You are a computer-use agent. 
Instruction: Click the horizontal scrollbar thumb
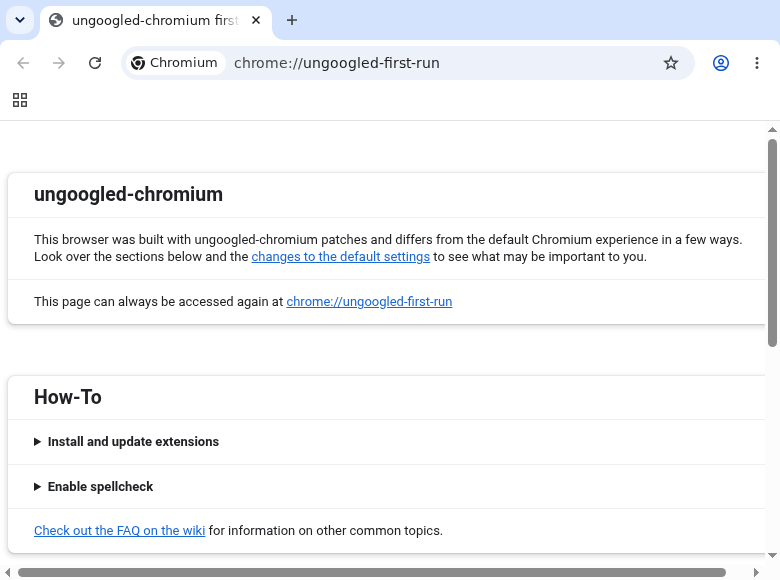(372, 573)
